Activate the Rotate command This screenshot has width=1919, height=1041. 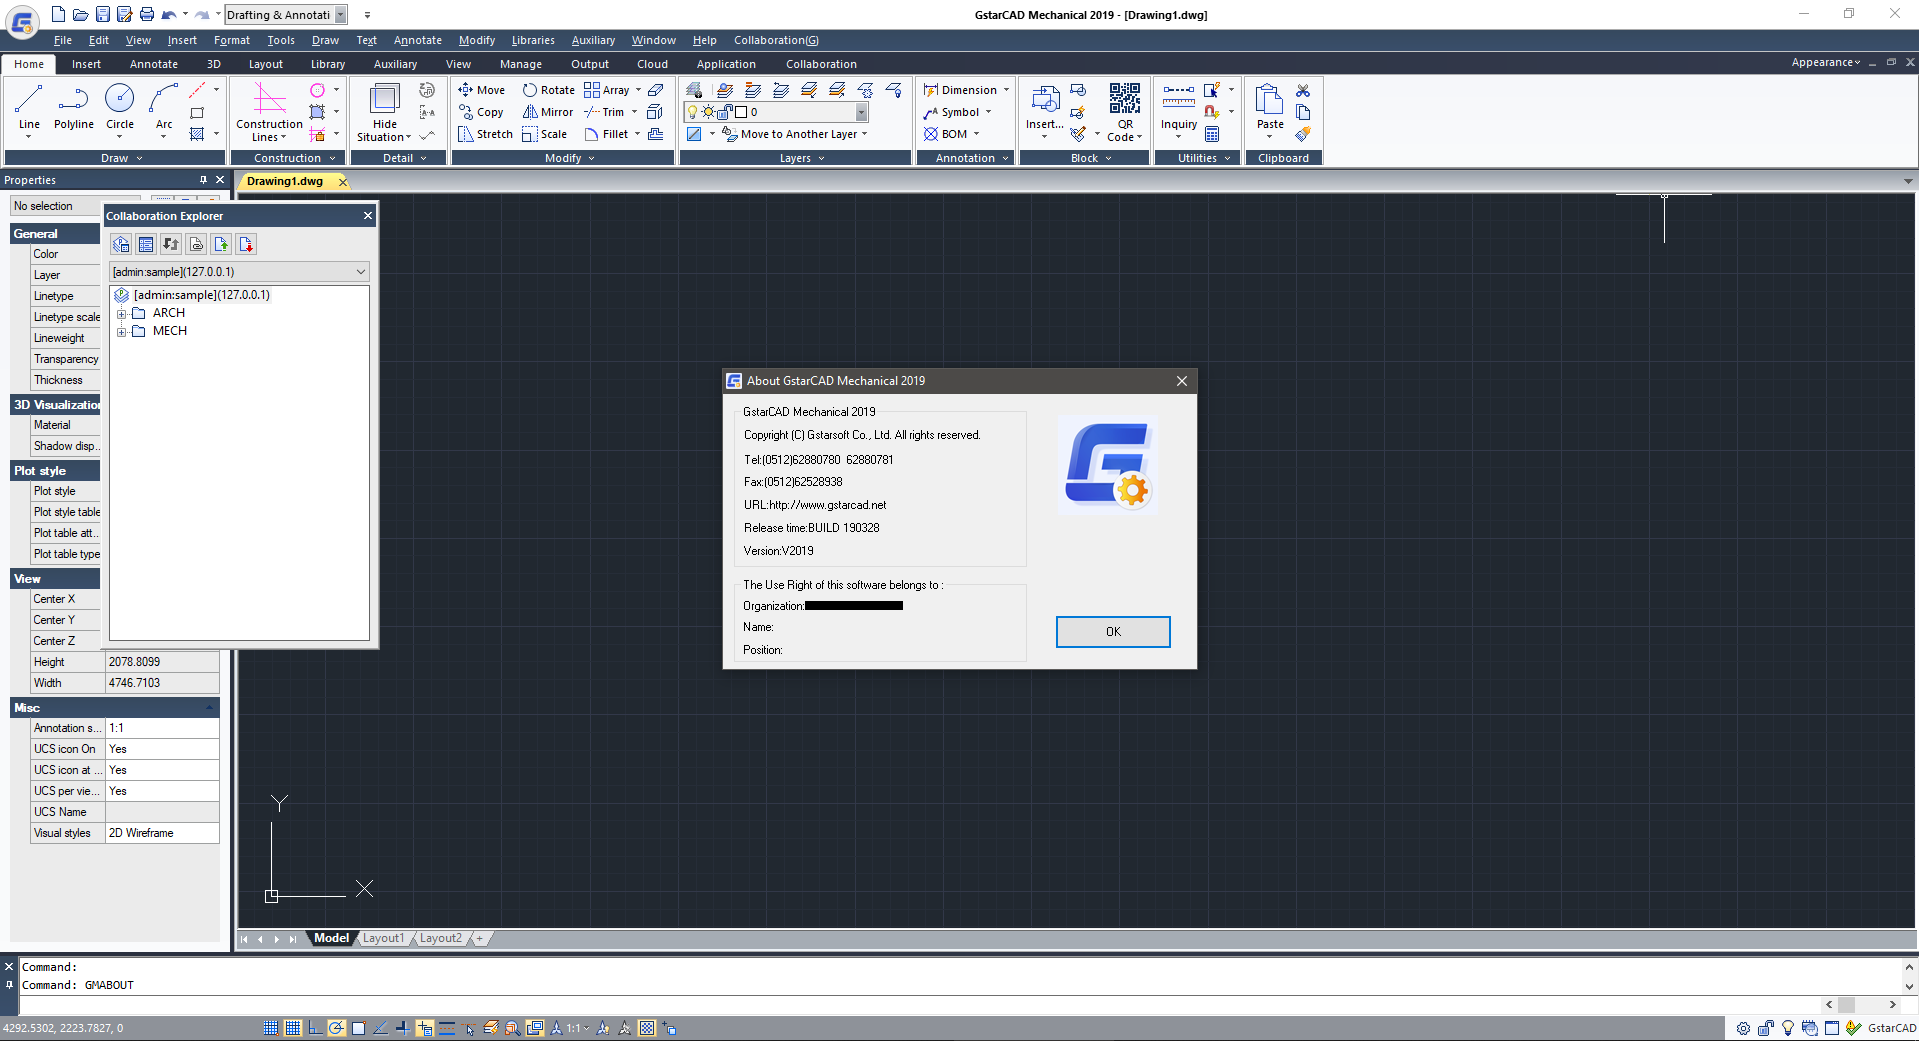pos(549,90)
